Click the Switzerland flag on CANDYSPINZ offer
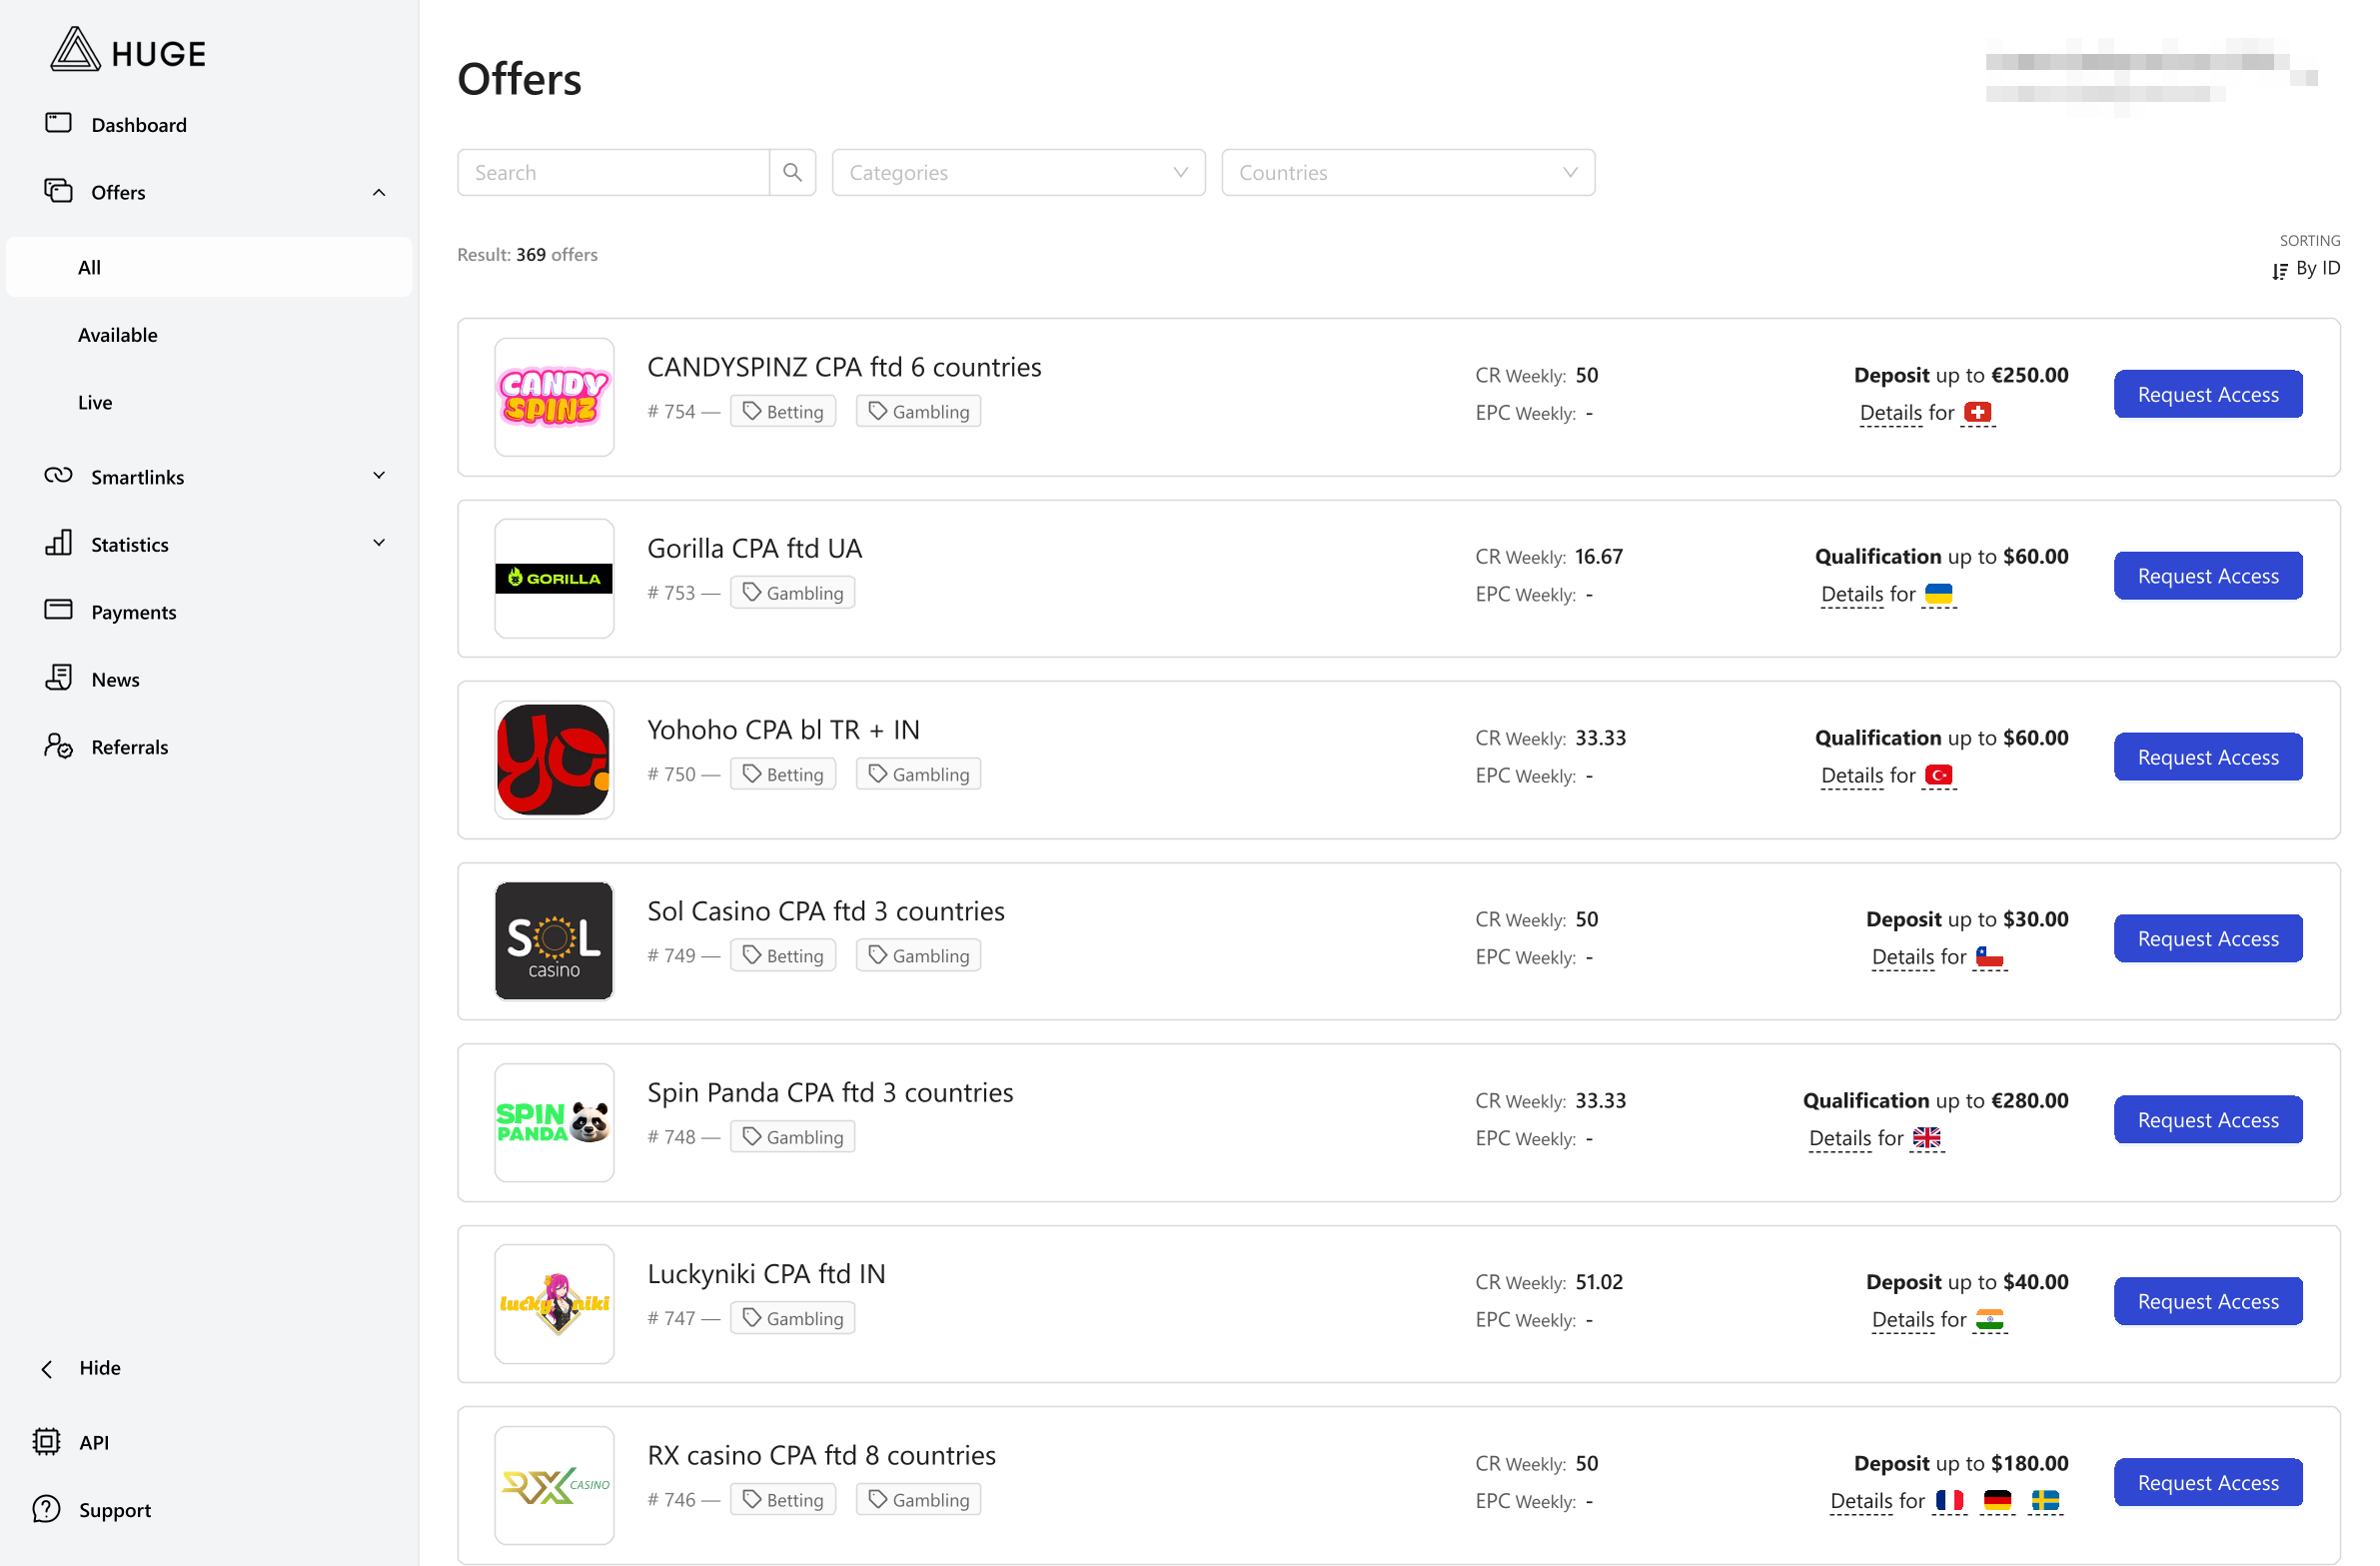Screen dimensions: 2380x1566 point(1977,412)
